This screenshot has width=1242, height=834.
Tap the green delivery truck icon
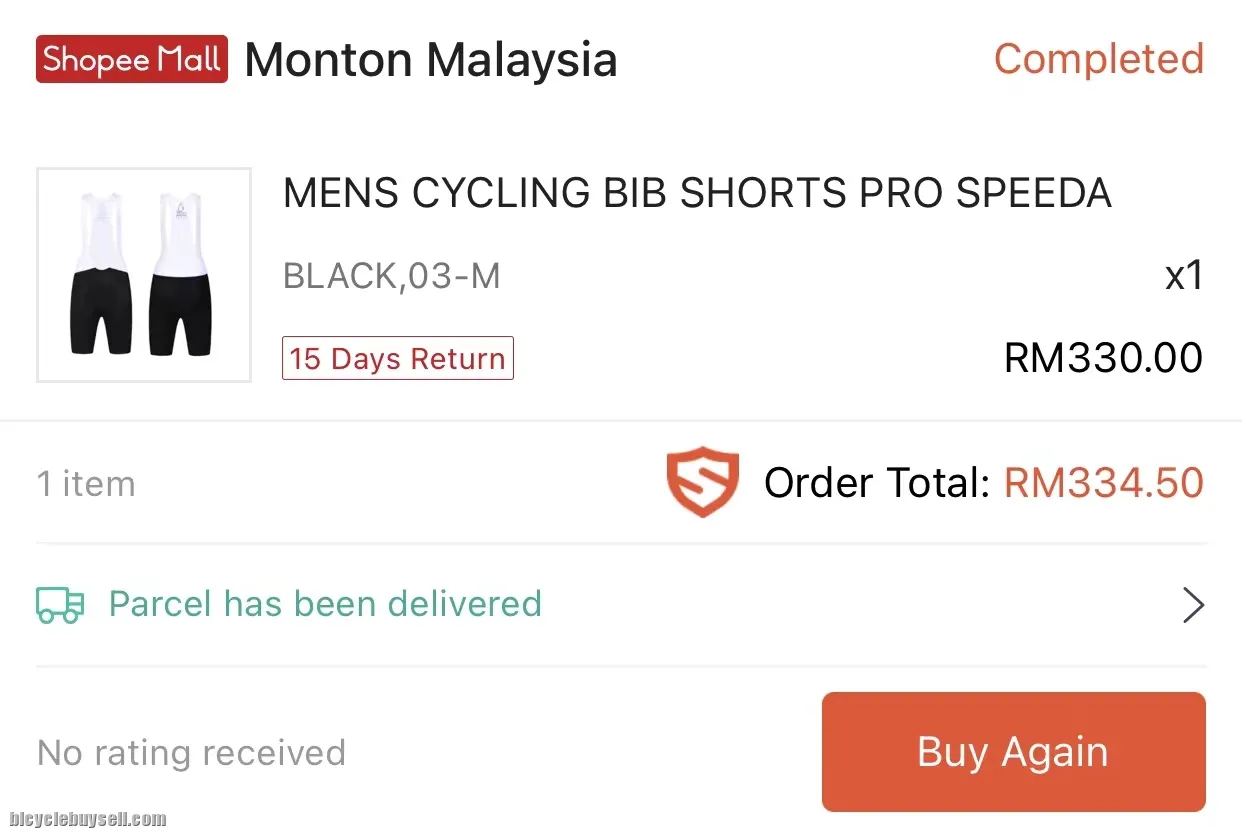pos(60,604)
